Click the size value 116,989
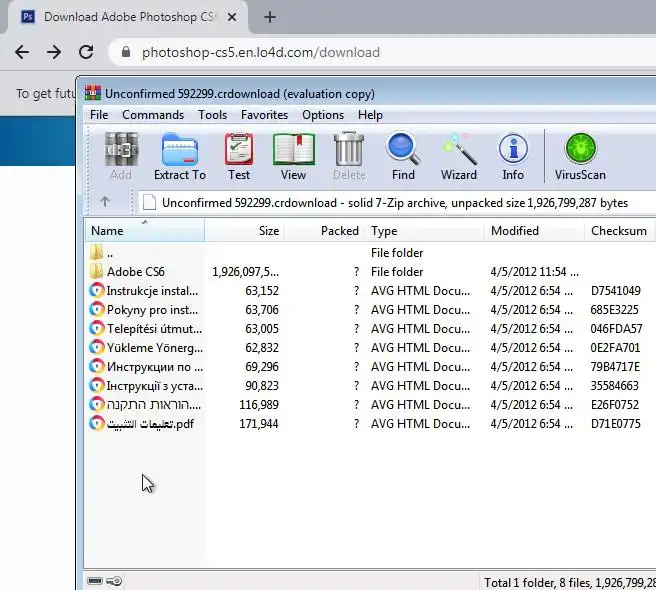Viewport: 656px width, 590px height. coord(259,405)
